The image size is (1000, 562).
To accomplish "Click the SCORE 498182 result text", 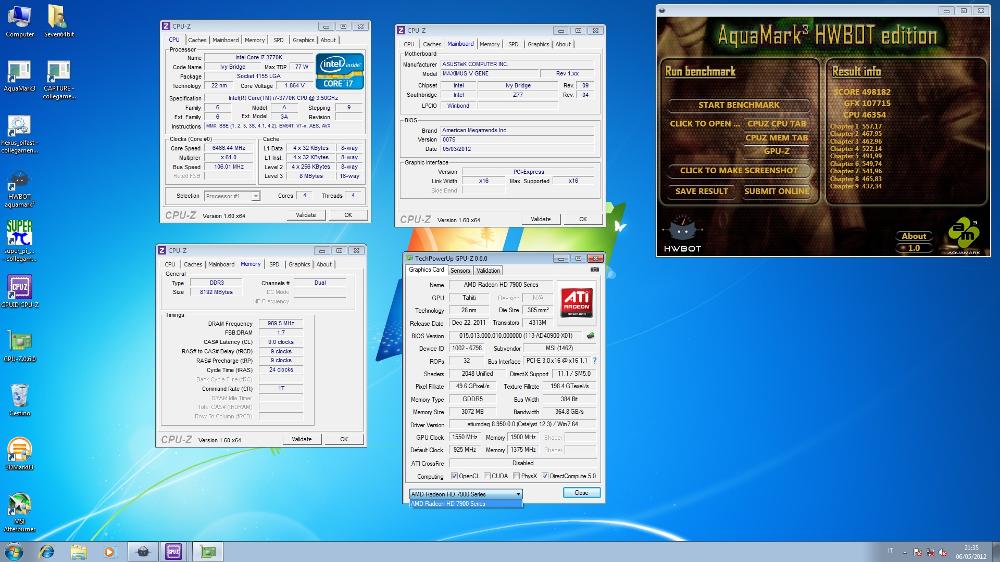I will tap(862, 92).
